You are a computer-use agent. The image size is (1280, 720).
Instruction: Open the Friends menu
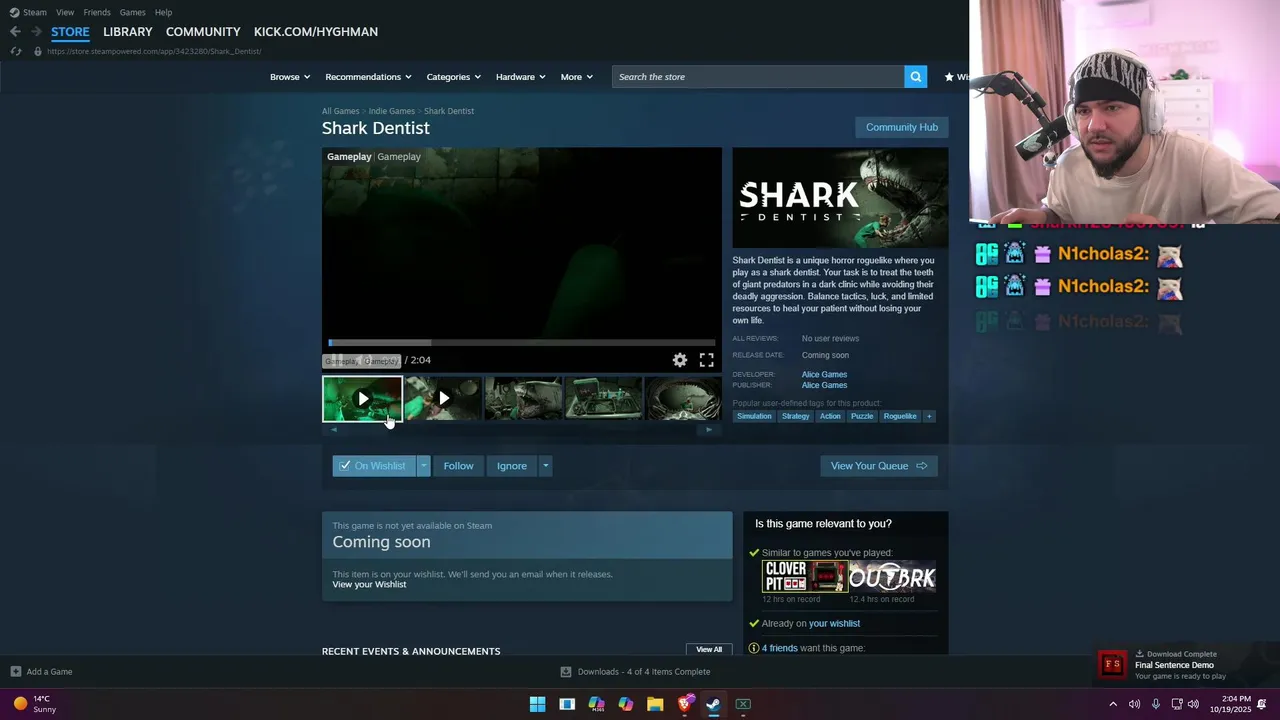click(x=97, y=12)
